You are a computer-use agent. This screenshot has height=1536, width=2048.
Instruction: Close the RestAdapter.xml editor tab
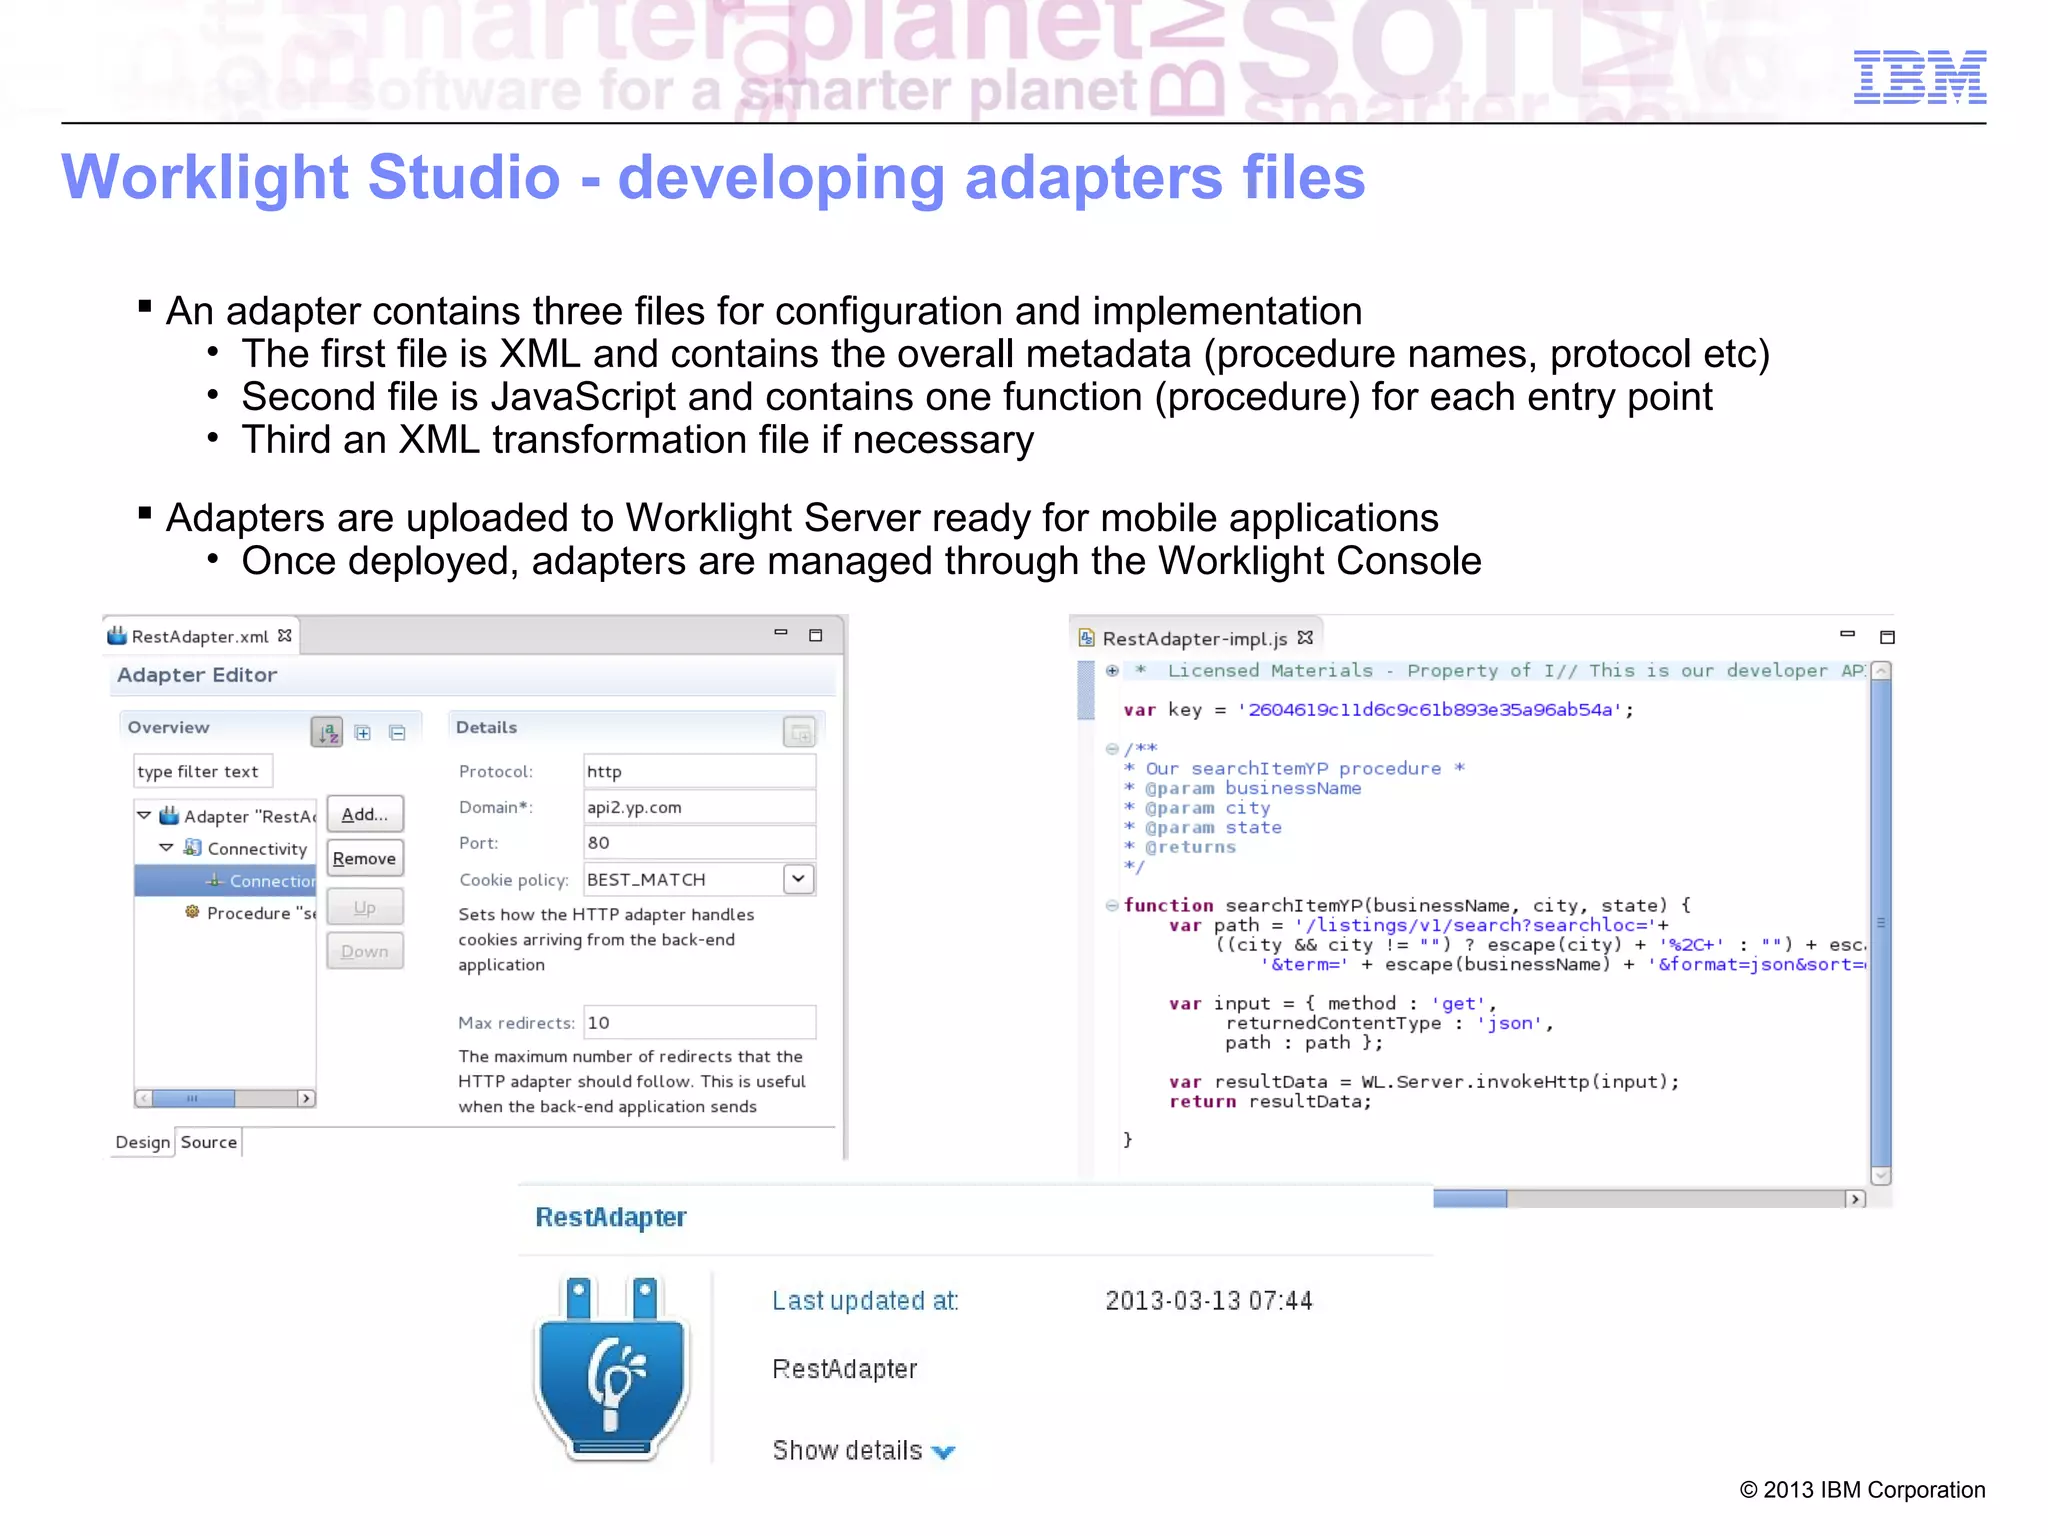(285, 636)
